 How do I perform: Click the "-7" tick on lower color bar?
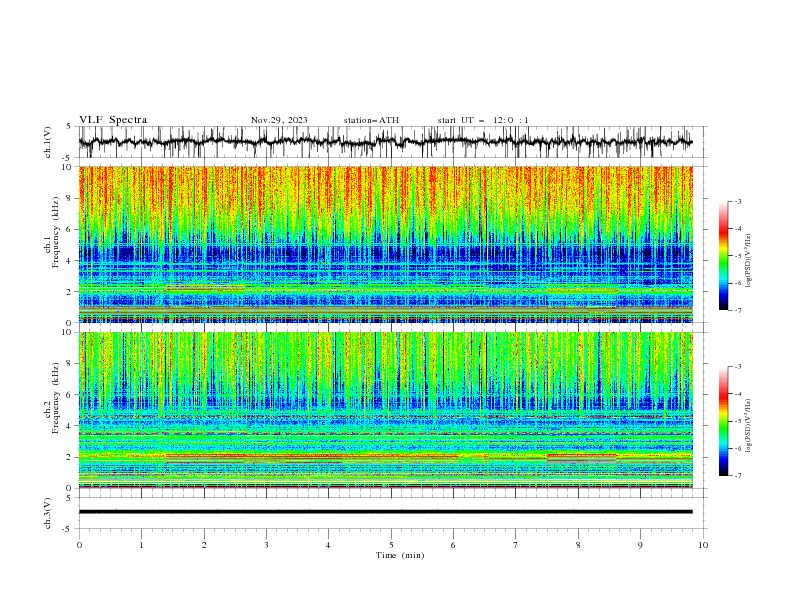(738, 476)
